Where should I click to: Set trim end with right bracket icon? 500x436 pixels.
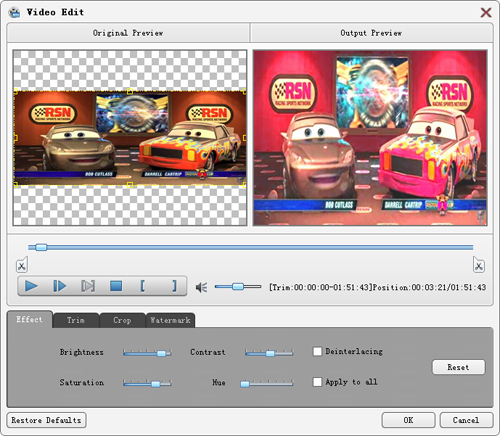pos(174,286)
